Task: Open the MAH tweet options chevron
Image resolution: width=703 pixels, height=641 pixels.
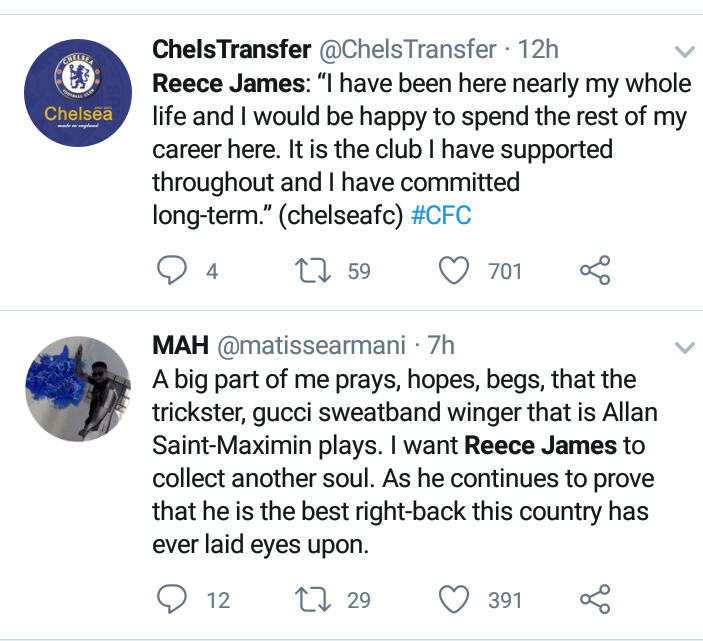Action: click(x=685, y=348)
